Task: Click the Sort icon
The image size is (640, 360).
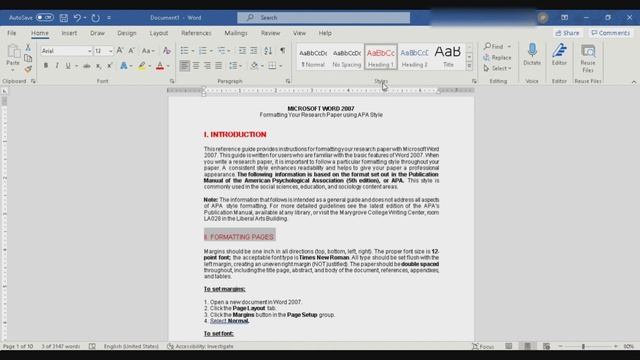Action: point(268,51)
